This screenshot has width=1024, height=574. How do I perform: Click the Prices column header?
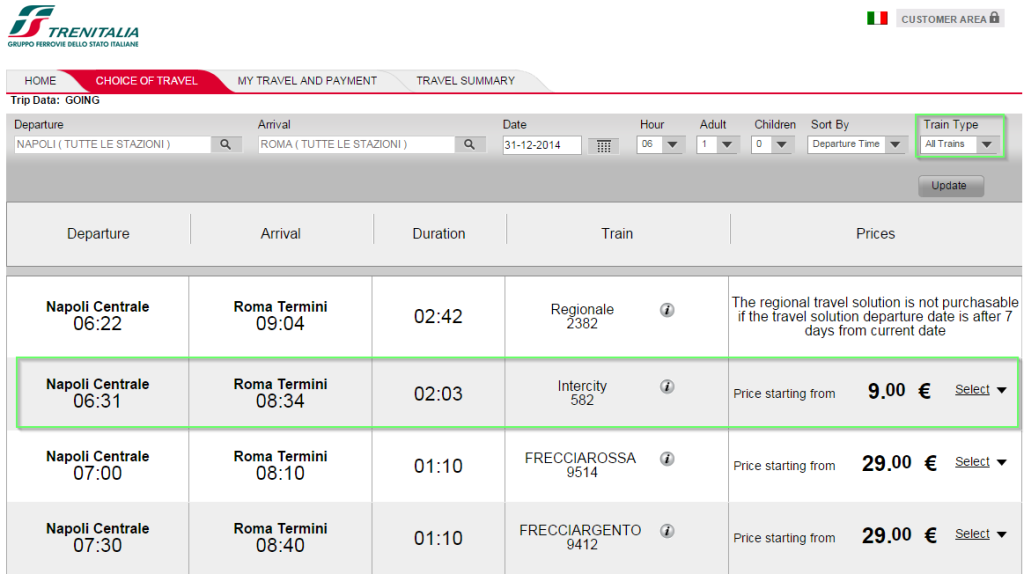point(875,234)
